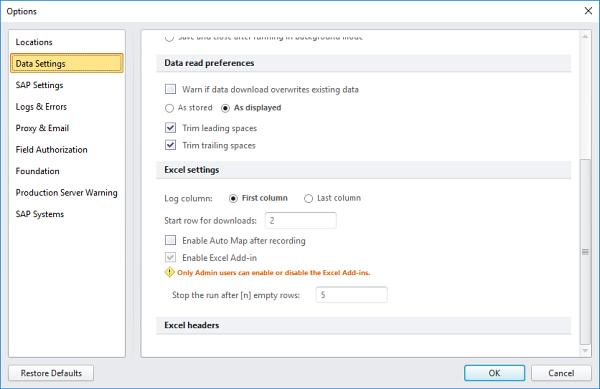The width and height of the screenshot is (600, 389).
Task: Click the Excel headers section heading
Action: 192,325
